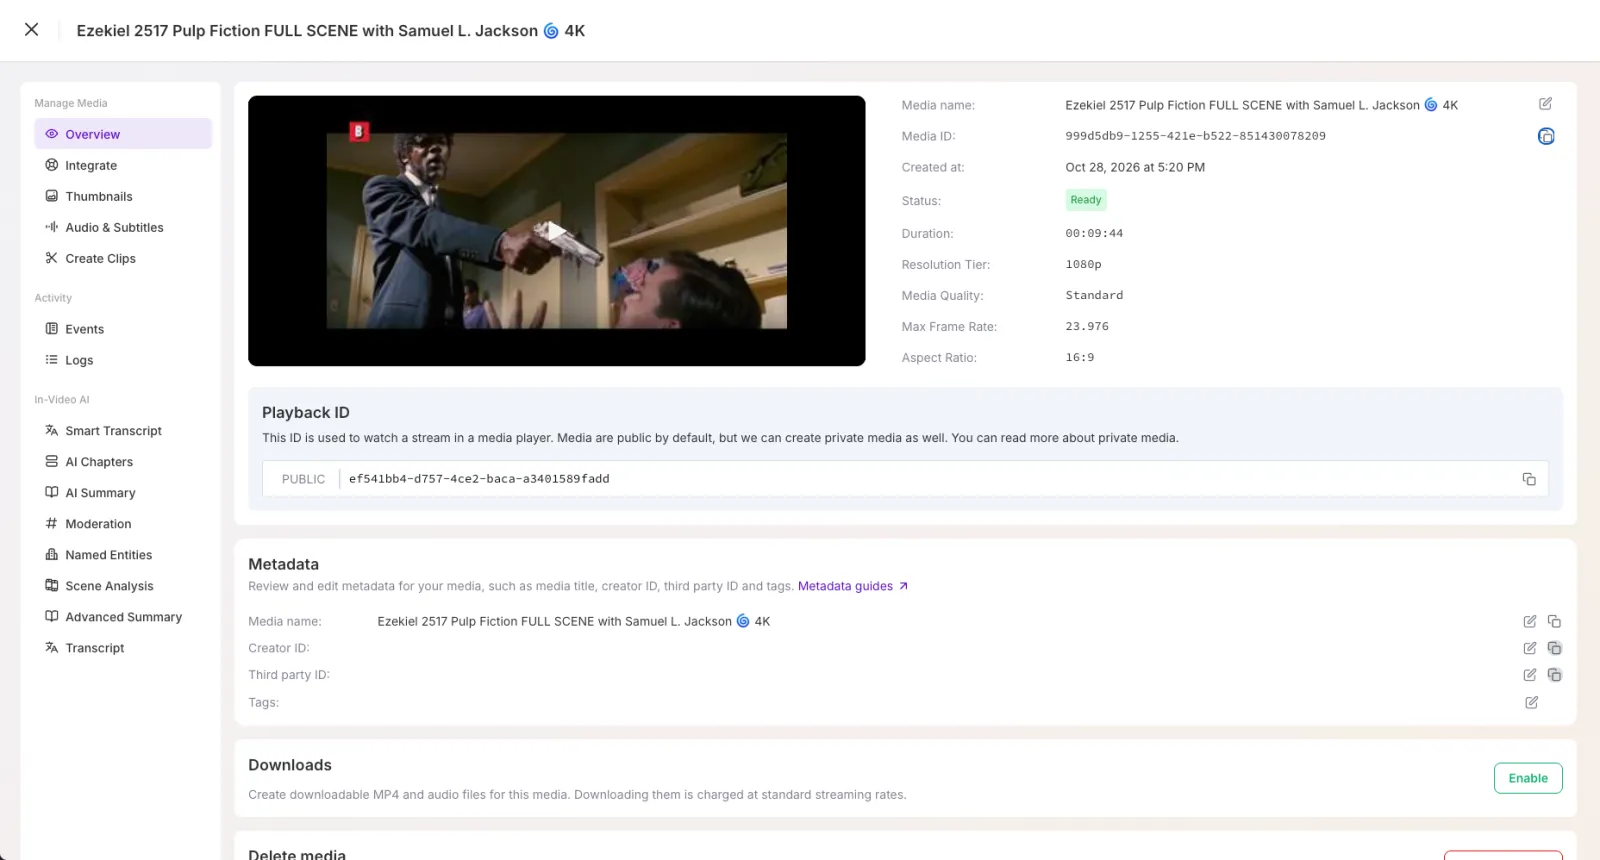Copy the Creator ID value

click(x=1554, y=648)
